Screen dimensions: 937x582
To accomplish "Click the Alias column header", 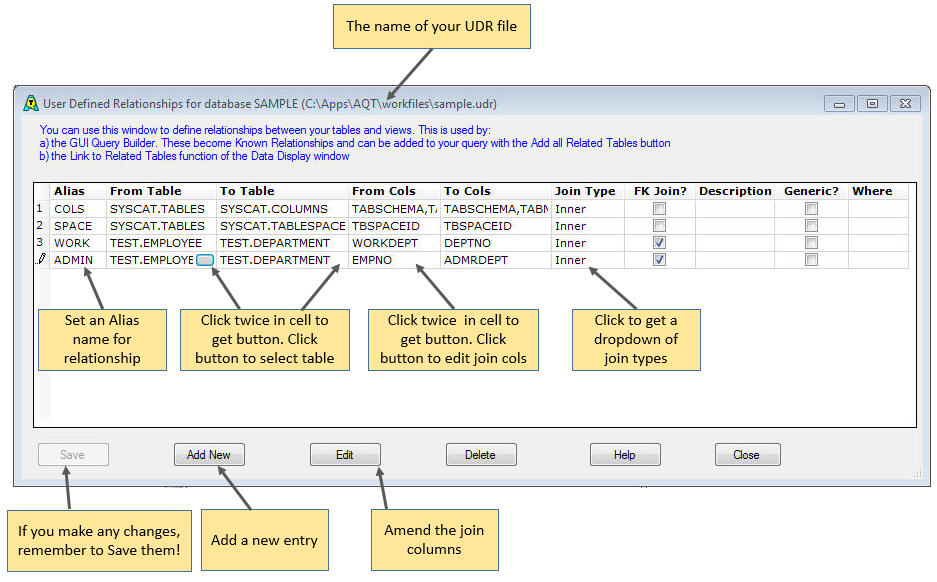I will tap(78, 191).
